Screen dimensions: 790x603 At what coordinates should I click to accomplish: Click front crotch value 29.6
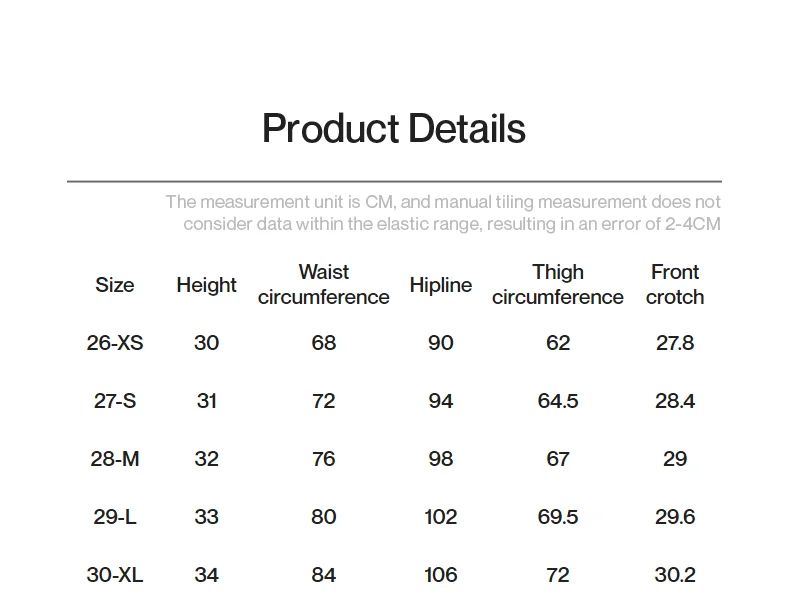(x=675, y=517)
